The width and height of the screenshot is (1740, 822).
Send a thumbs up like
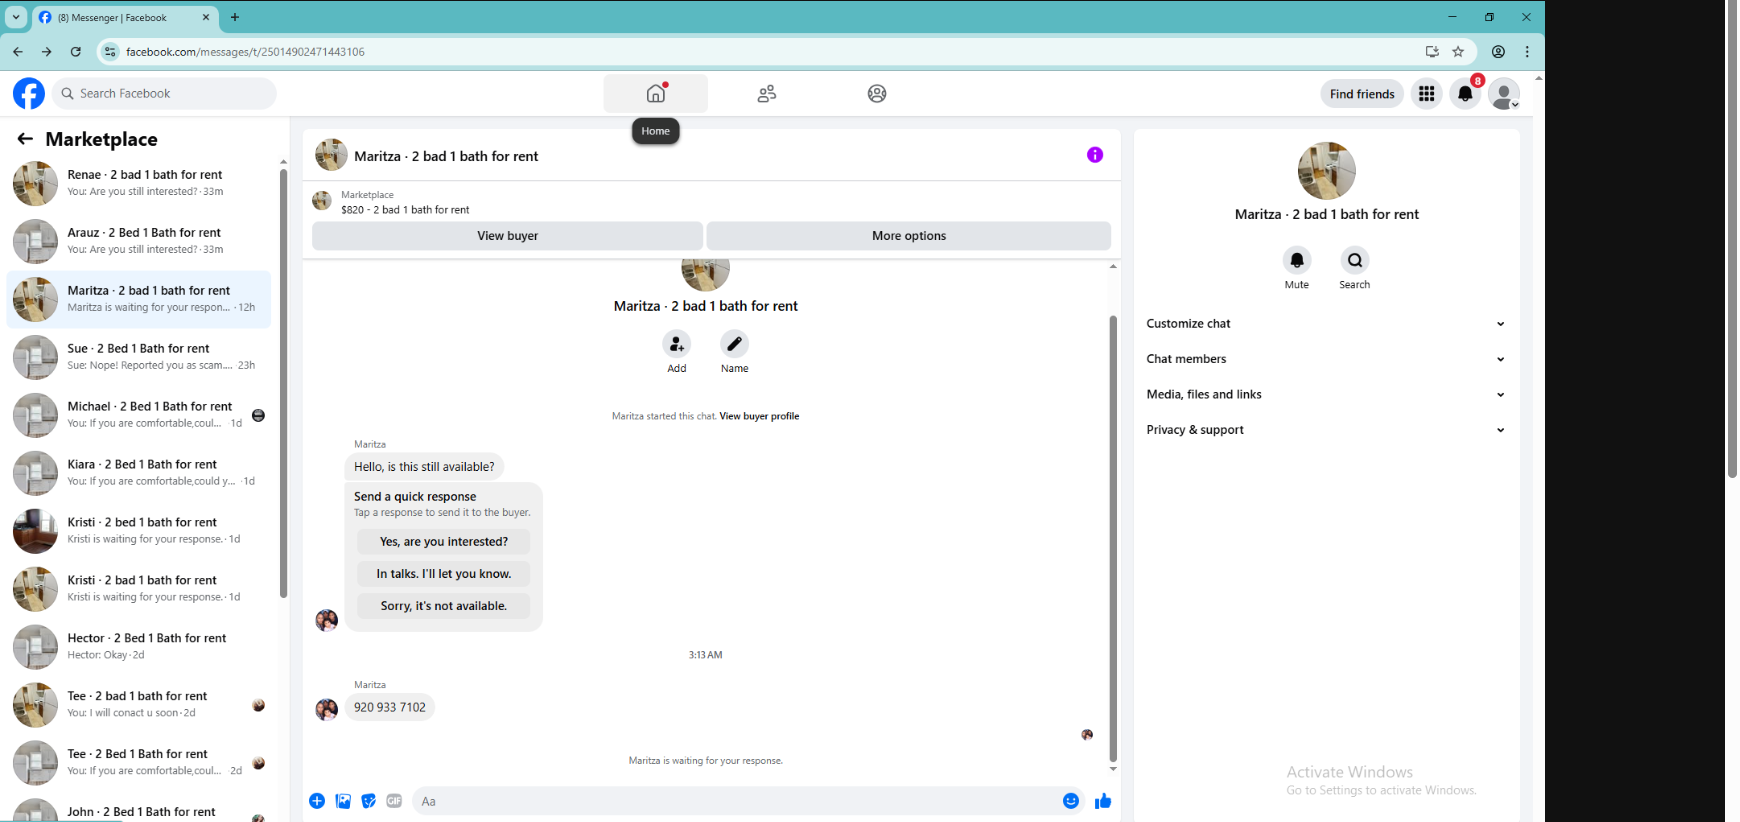pyautogui.click(x=1103, y=801)
